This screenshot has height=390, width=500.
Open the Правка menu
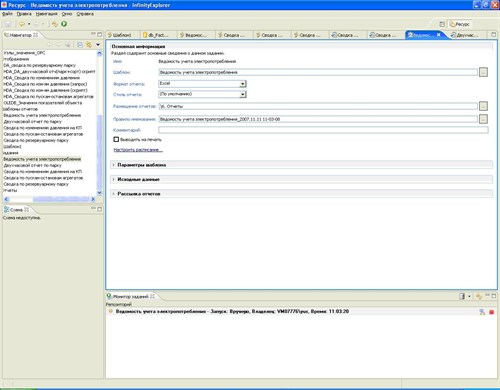click(x=24, y=14)
